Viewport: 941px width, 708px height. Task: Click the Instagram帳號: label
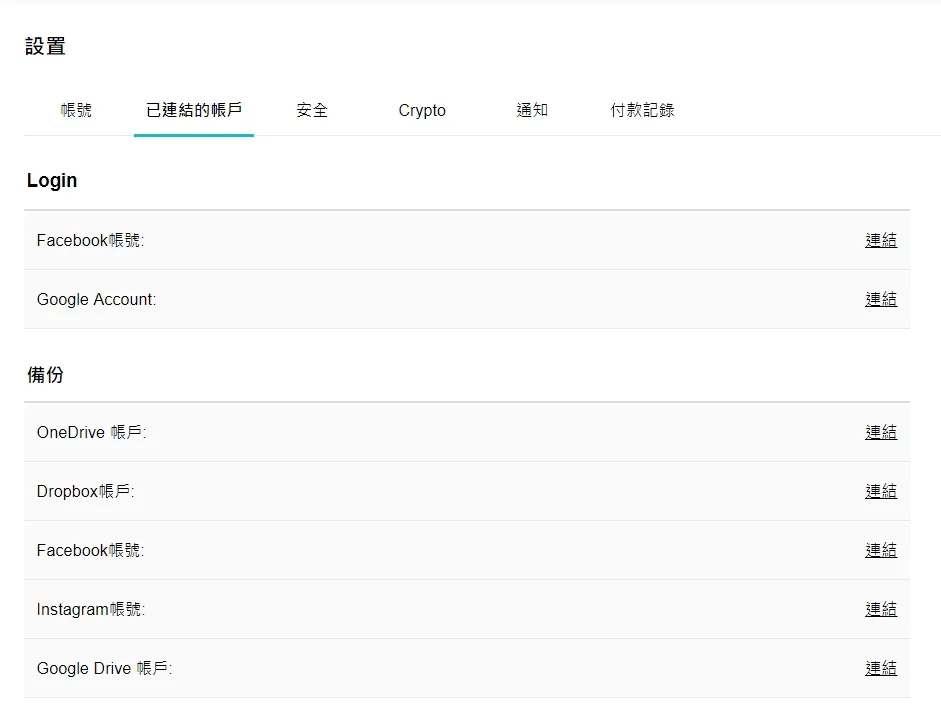click(x=91, y=610)
